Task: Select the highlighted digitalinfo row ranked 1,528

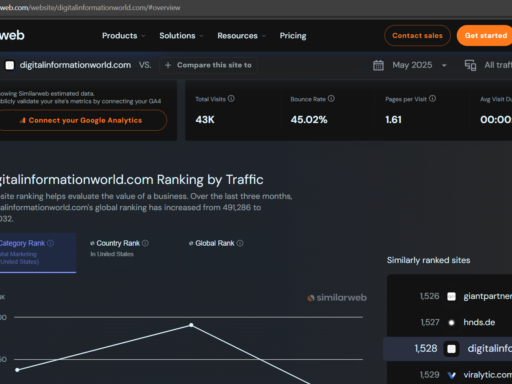Action: click(x=447, y=349)
